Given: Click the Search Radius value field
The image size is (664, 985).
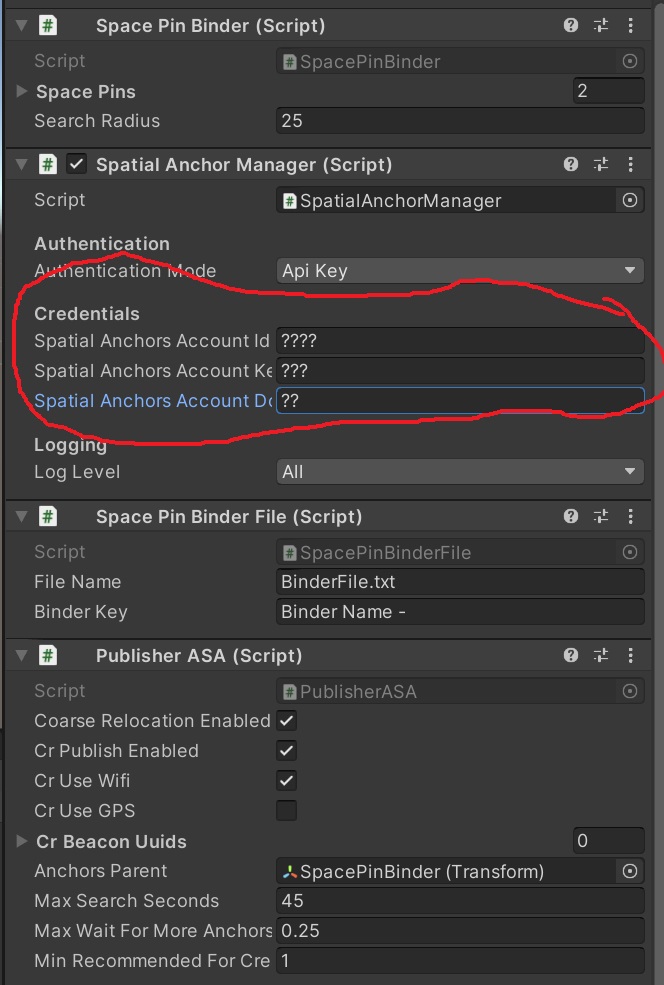Looking at the screenshot, I should 460,121.
